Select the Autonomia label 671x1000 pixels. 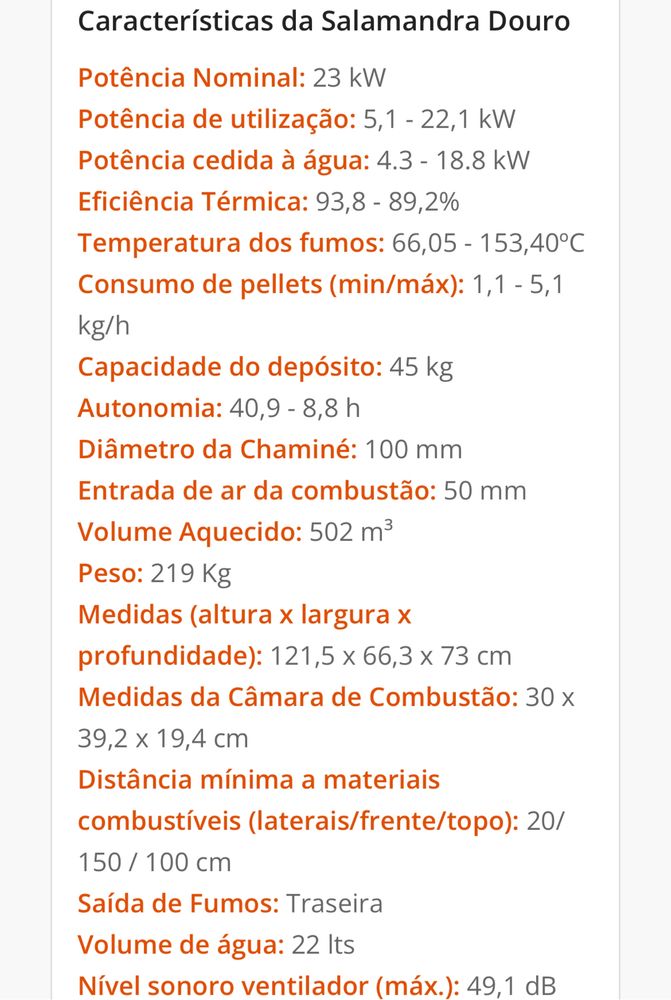coord(150,408)
